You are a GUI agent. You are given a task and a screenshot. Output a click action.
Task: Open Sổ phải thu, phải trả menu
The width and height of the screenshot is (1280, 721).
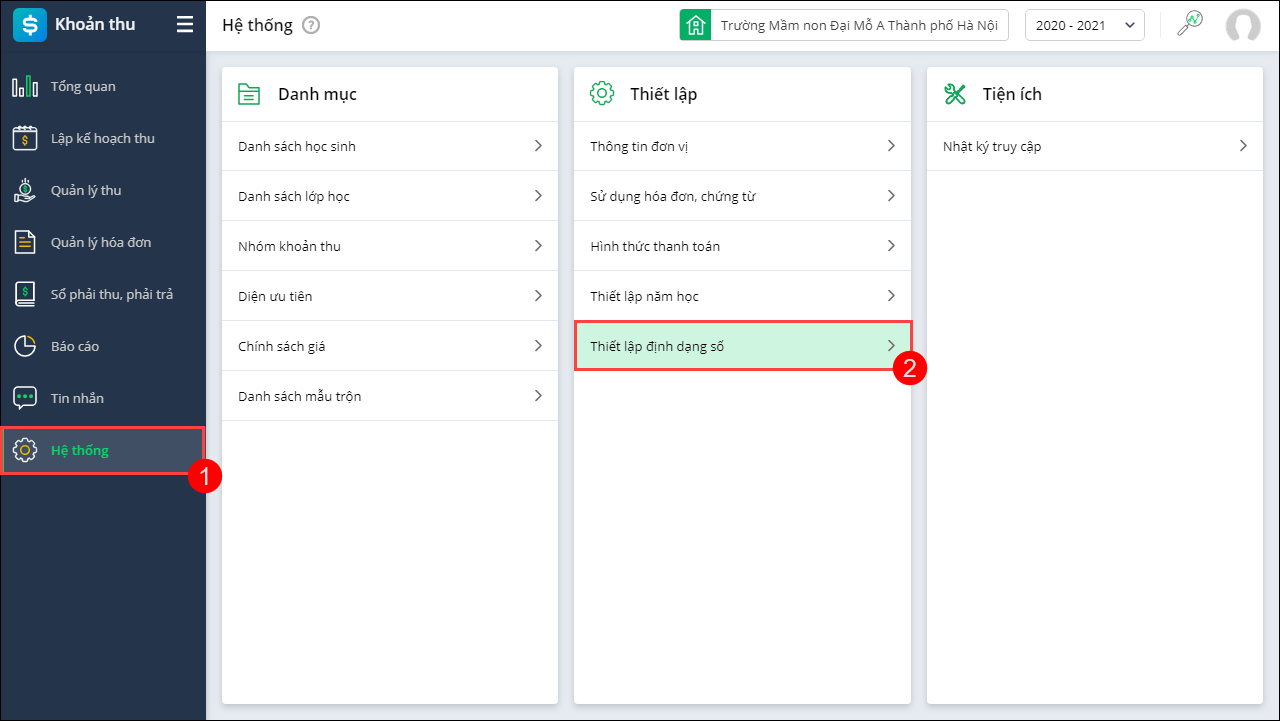point(111,295)
